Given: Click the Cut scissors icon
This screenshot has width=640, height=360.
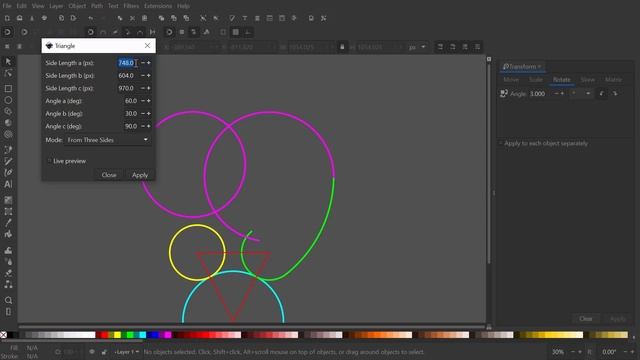Looking at the screenshot, I should coord(132,18).
